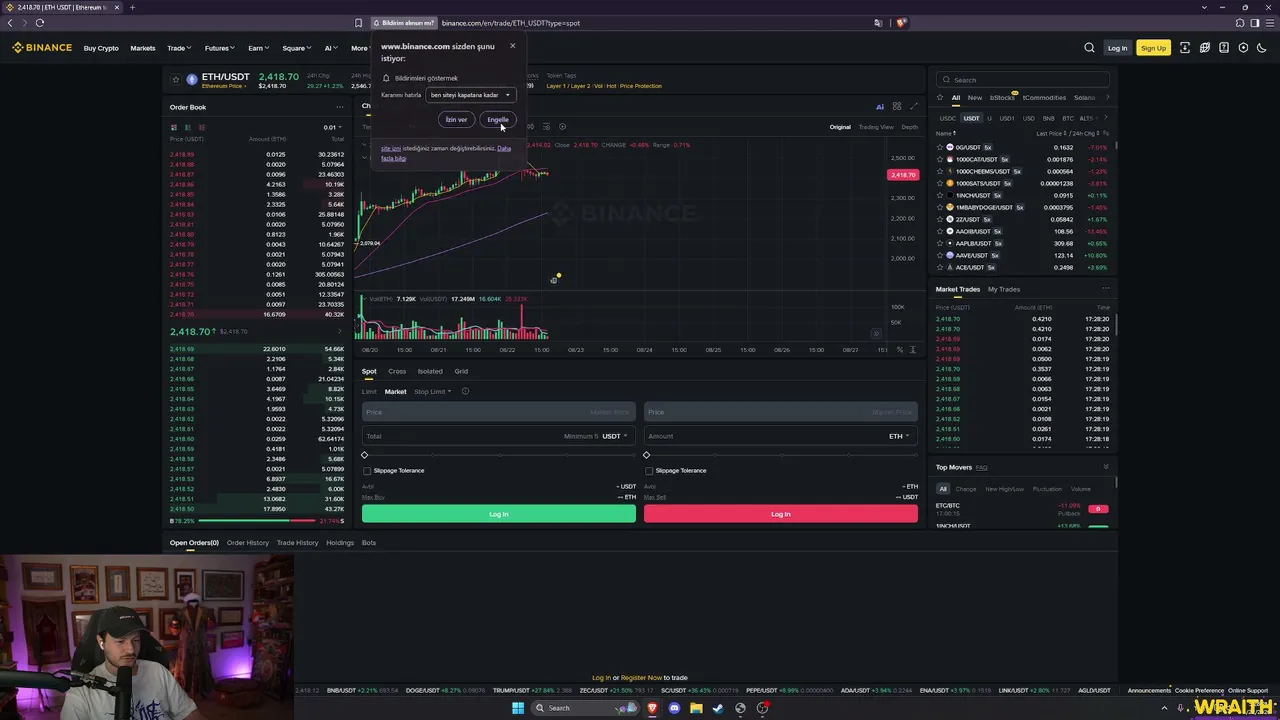Click the Brave Shields icon in address bar
This screenshot has width=1280, height=720.
pyautogui.click(x=901, y=23)
